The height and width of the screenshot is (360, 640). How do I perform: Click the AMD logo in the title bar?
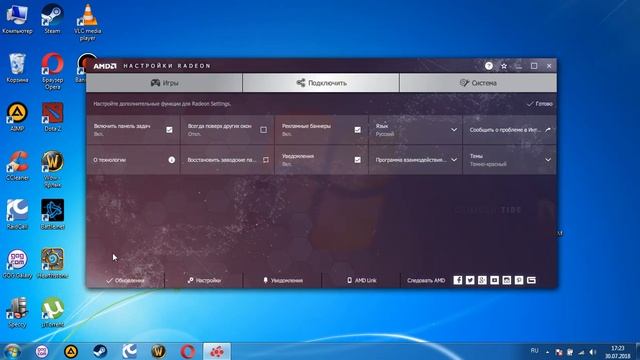pyautogui.click(x=105, y=66)
